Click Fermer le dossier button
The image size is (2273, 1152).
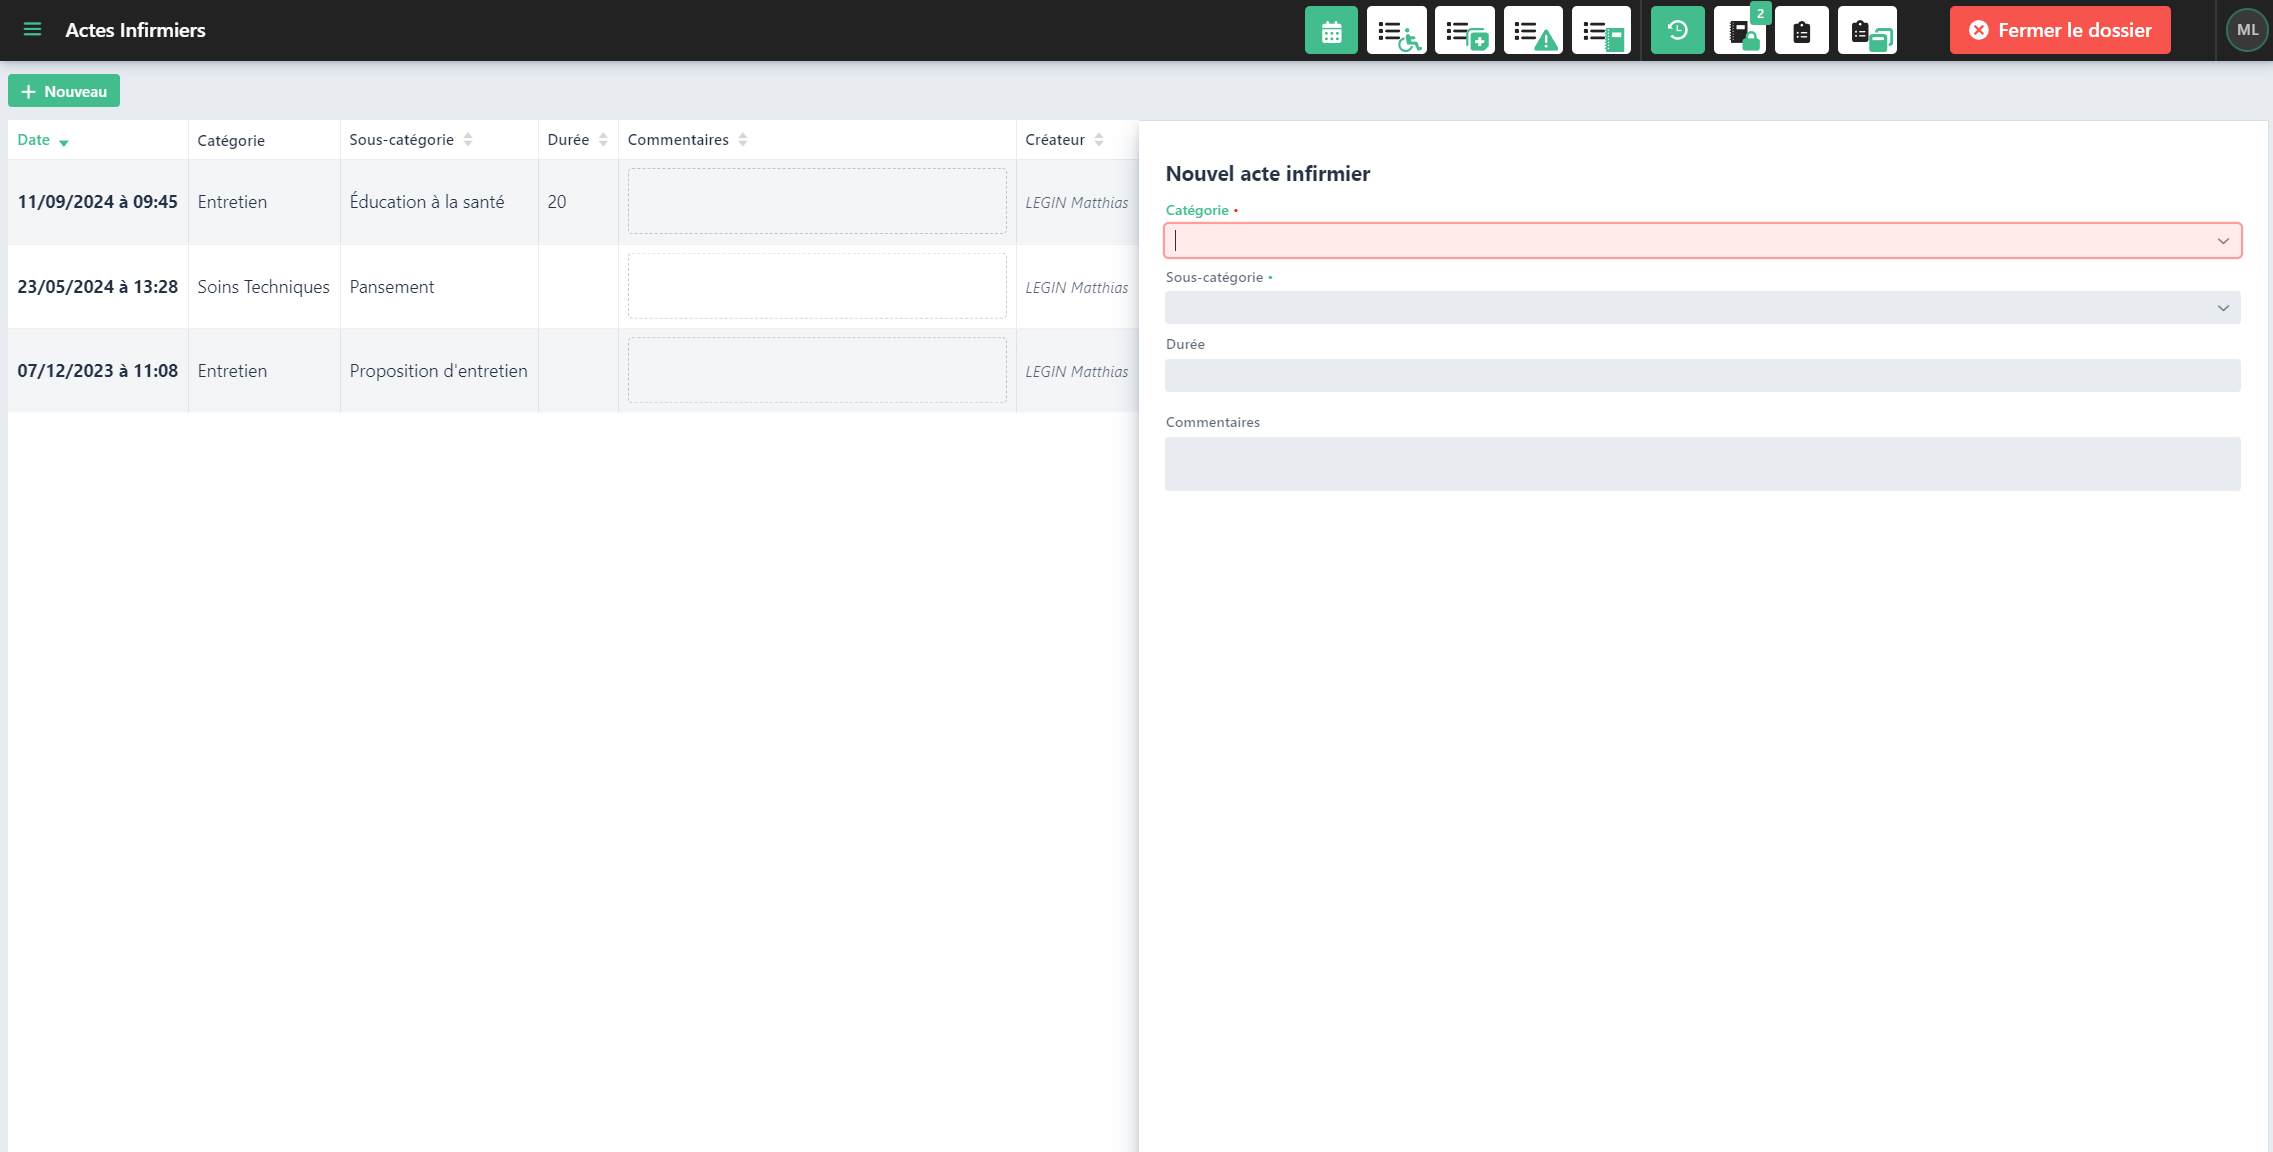pyautogui.click(x=2060, y=30)
